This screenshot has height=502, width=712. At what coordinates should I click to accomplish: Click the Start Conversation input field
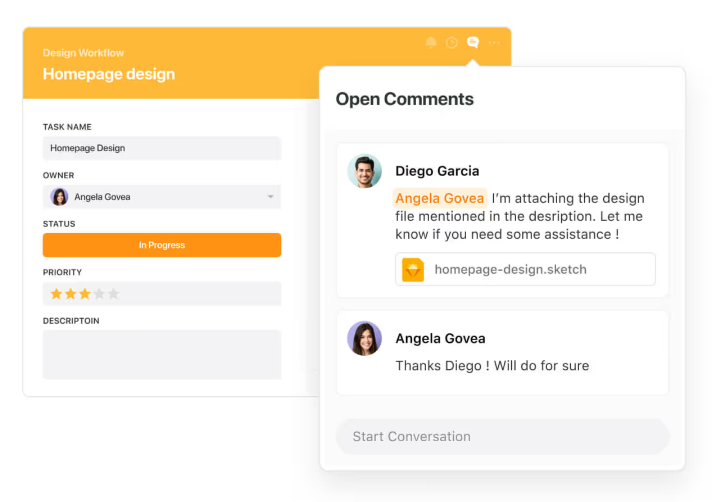tap(502, 437)
